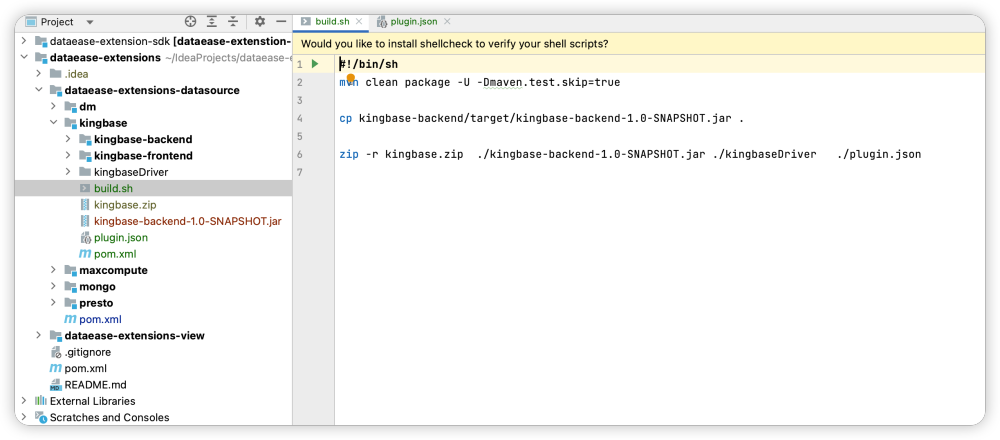This screenshot has height=440, width=1000.
Task: Expand Scratches and Consoles node
Action: point(24,418)
